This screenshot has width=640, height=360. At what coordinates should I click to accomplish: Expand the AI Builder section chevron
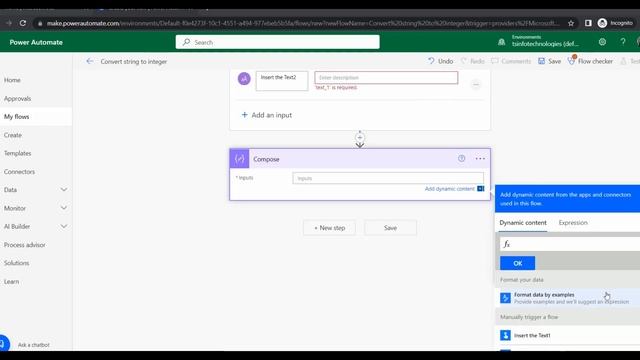pos(64,227)
